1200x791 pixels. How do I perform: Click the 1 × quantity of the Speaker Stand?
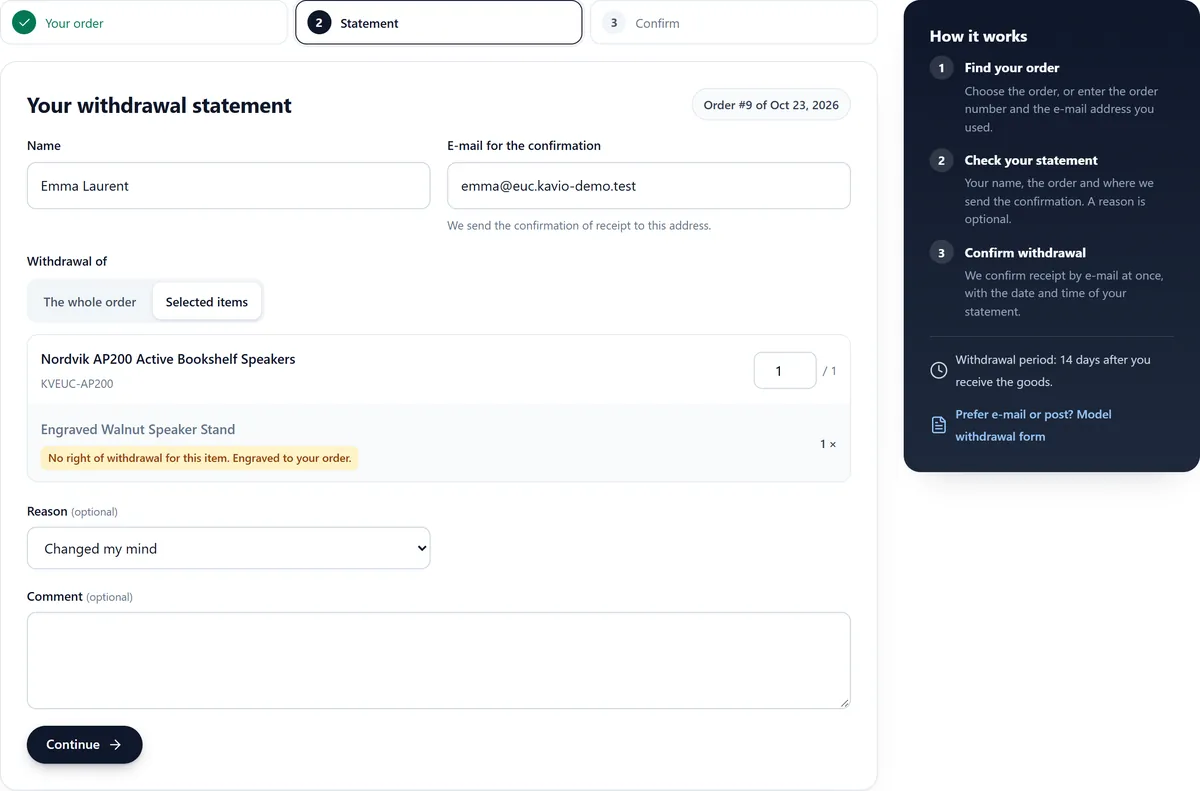[x=828, y=444]
